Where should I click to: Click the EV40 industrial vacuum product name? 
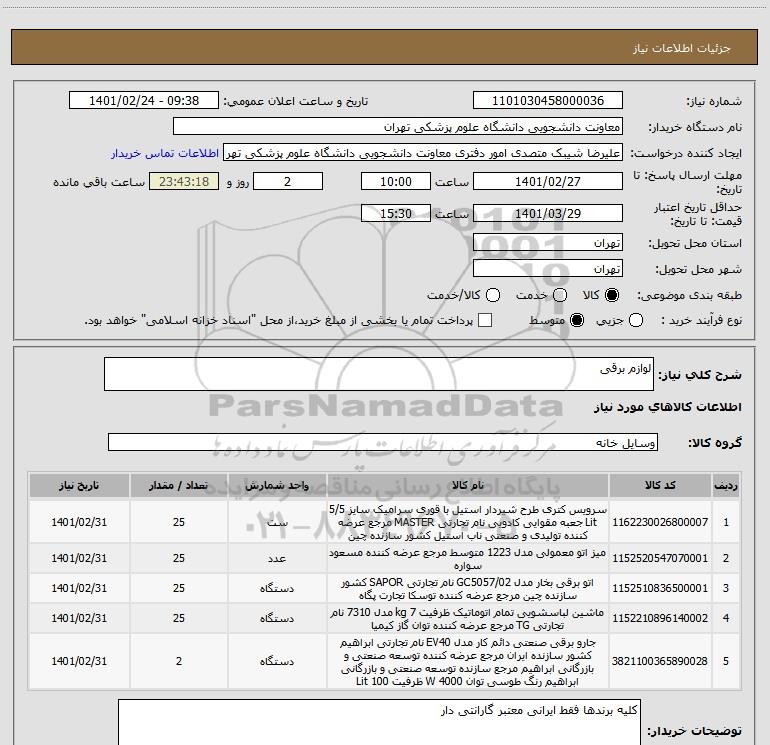pyautogui.click(x=468, y=662)
